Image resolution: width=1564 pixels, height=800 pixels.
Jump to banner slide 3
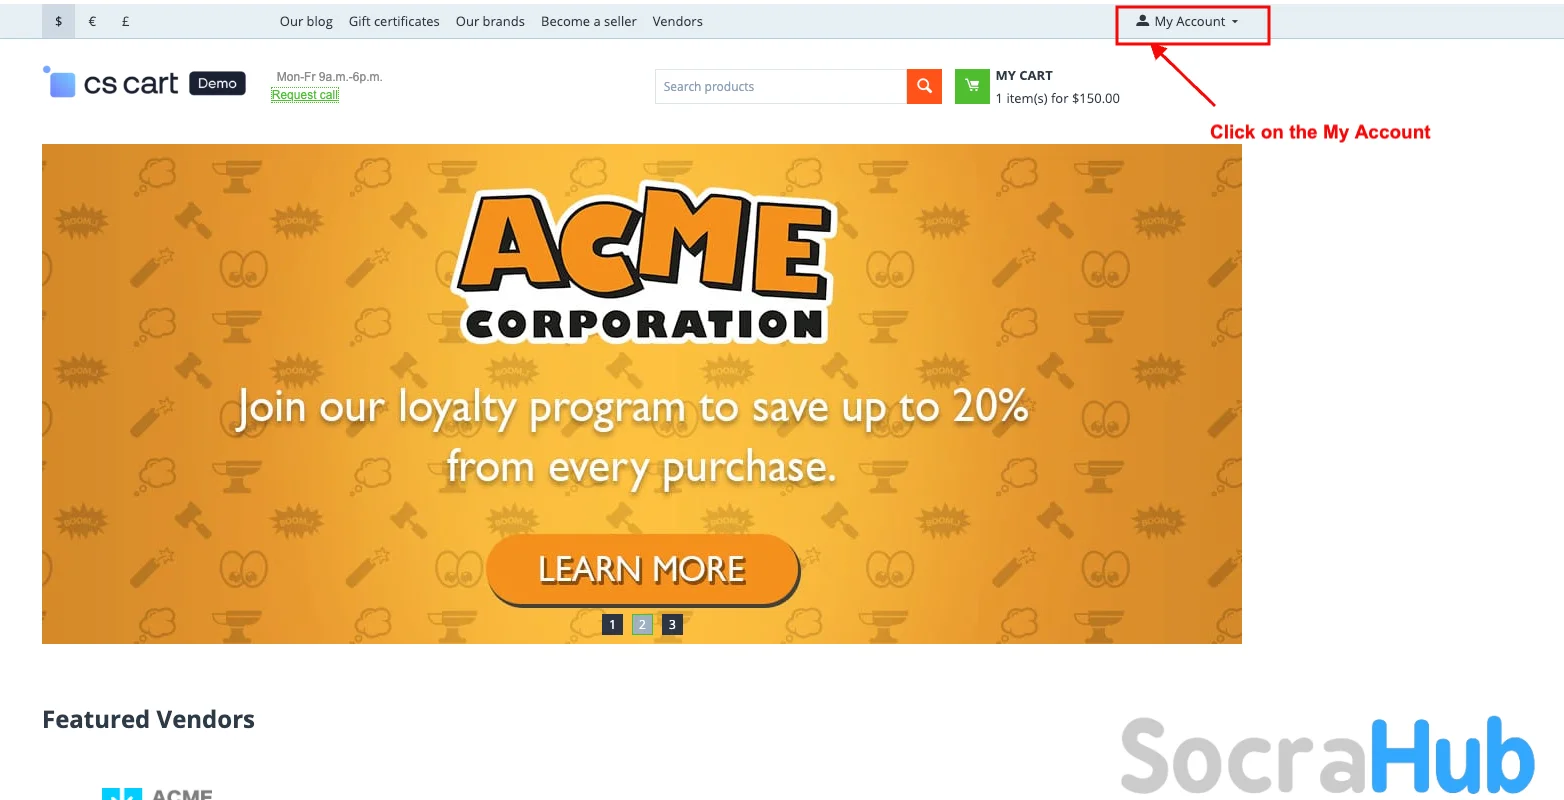point(672,624)
